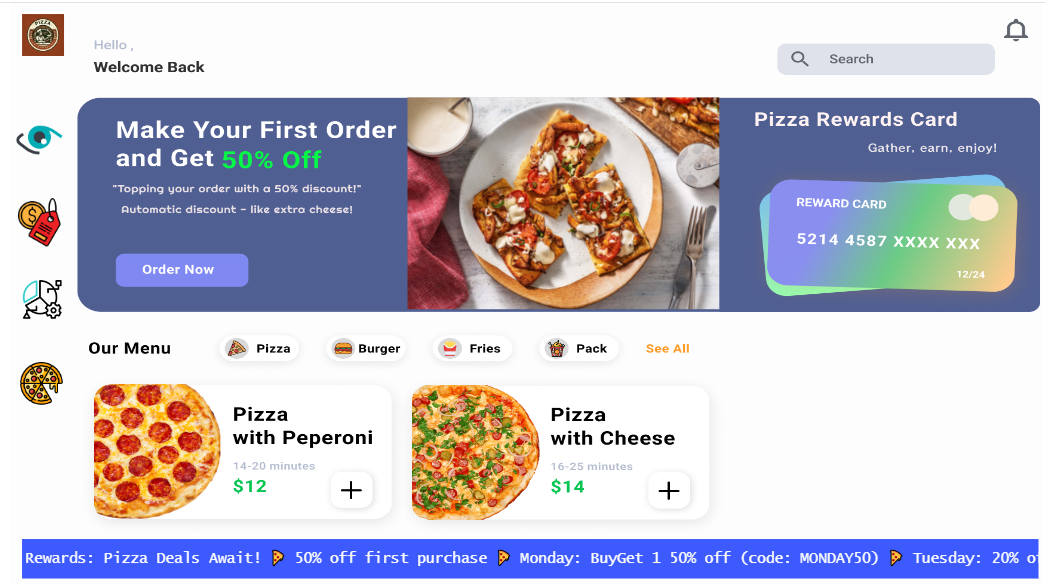Open the Pizza with Cheese thumbnail

pos(475,452)
